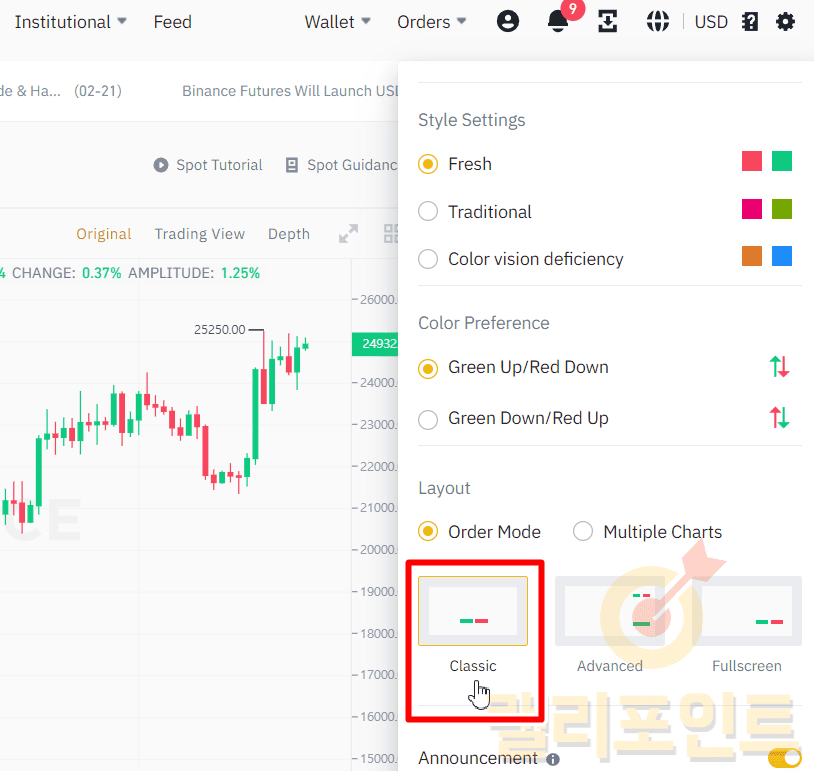Open the language globe icon
This screenshot has width=814, height=771.
tap(657, 21)
